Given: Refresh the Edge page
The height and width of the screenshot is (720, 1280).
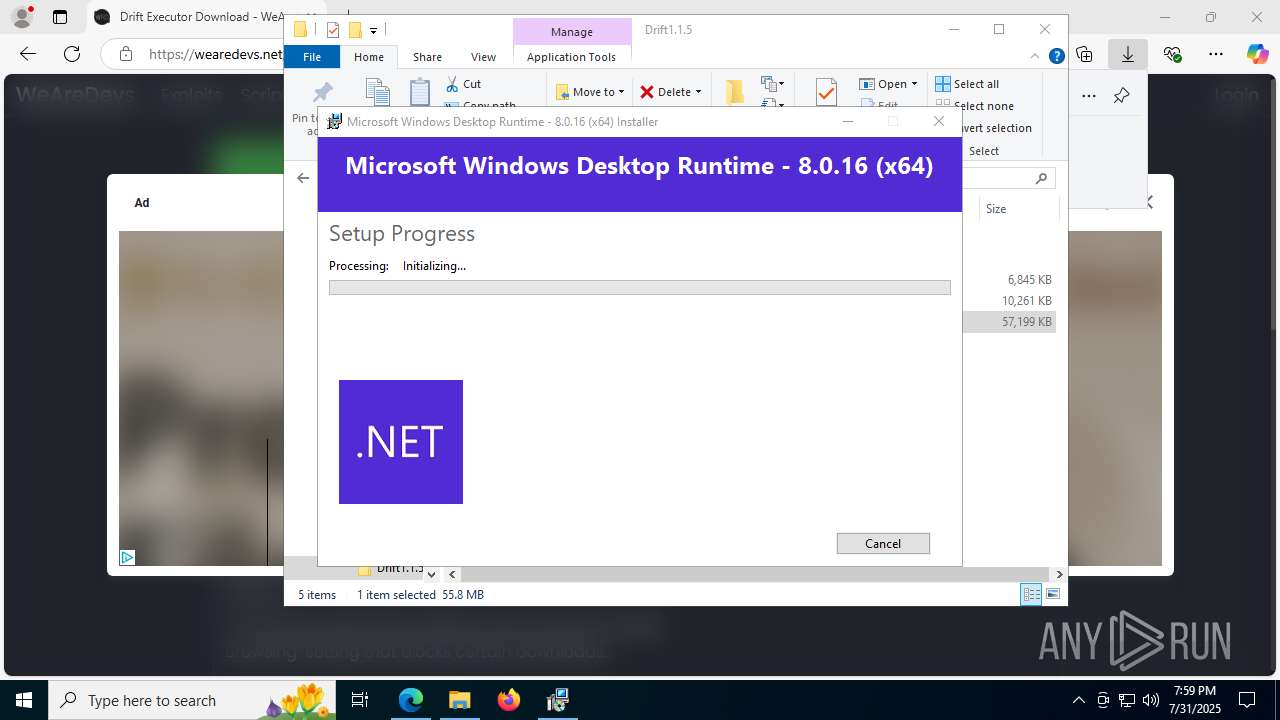Looking at the screenshot, I should tap(72, 54).
